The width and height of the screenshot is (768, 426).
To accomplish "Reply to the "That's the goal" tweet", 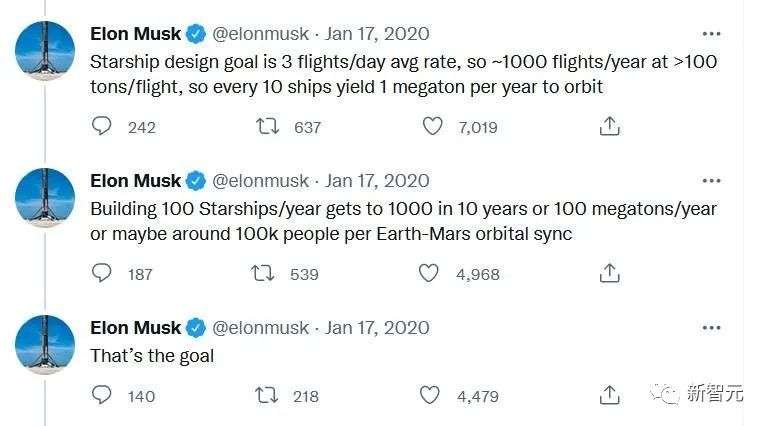I will [101, 395].
